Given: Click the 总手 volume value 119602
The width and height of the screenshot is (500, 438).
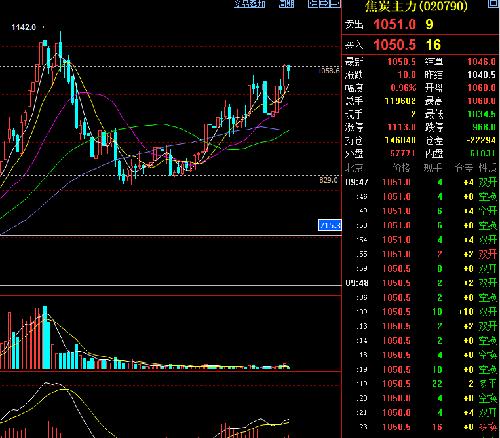Looking at the screenshot, I should pos(400,101).
